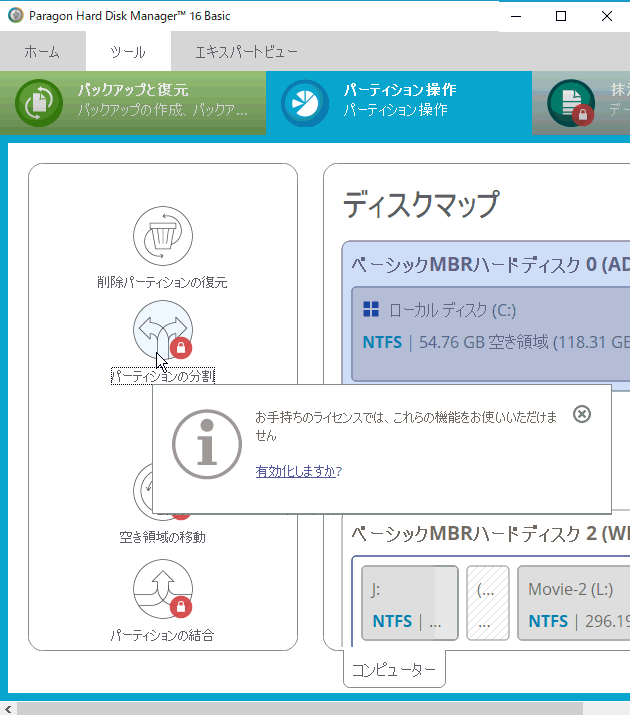Click the Partition Operations pie chart icon
Screen dimensions: 630x715
coord(305,103)
